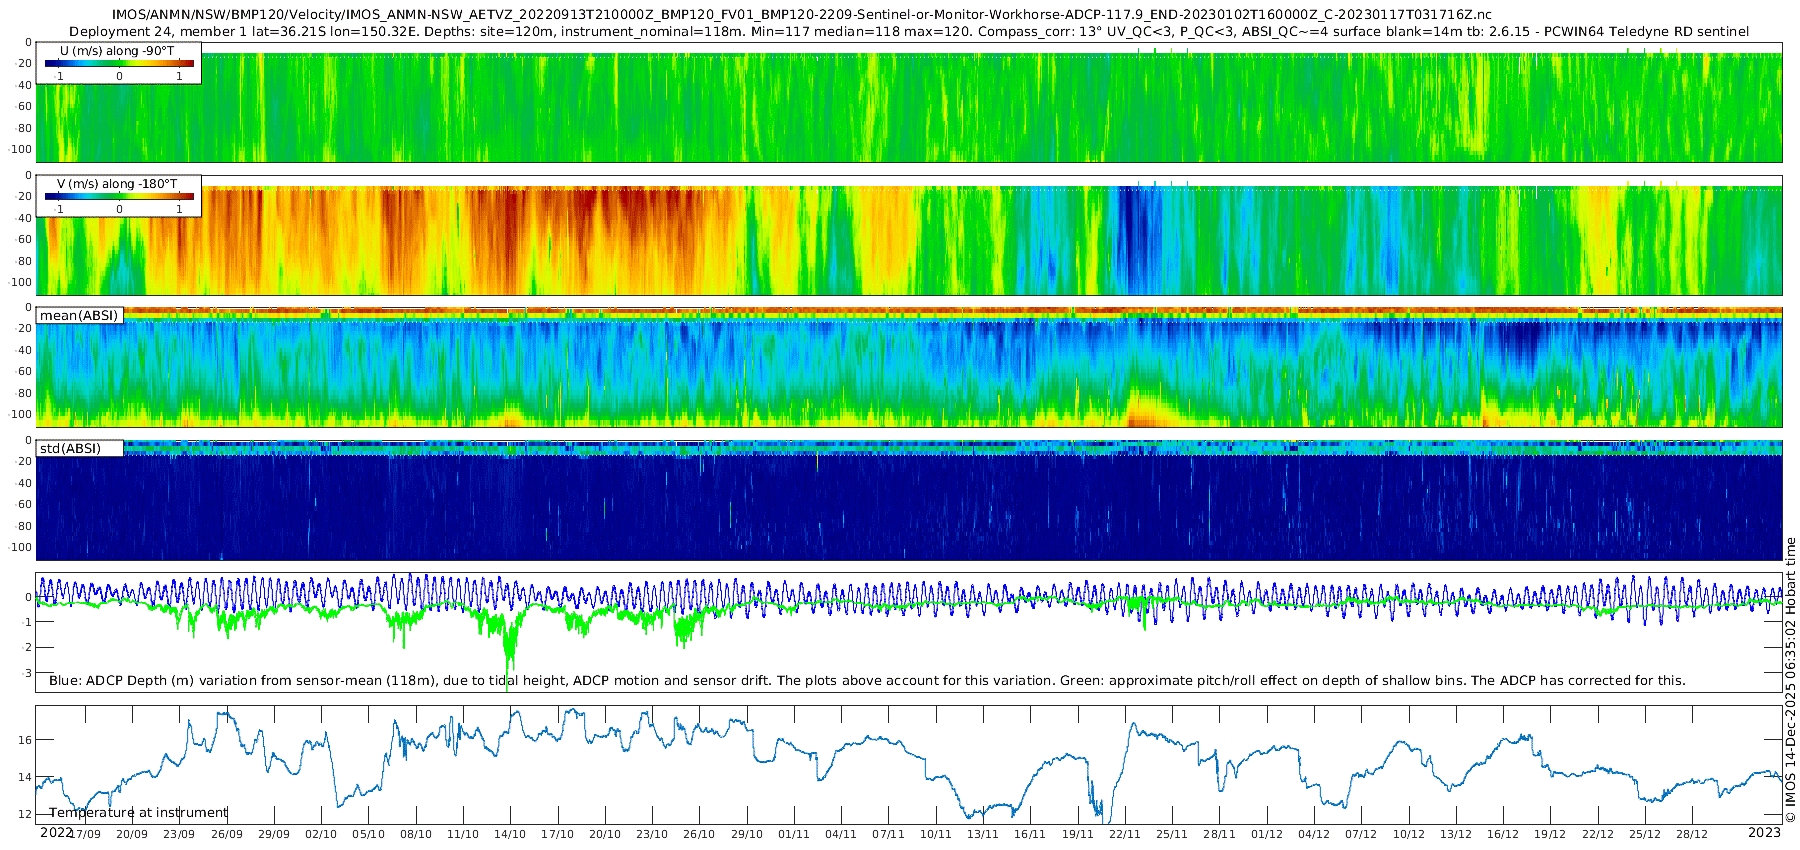Click the -3 tick on depth variation axis
The height and width of the screenshot is (850, 1800).
28,673
